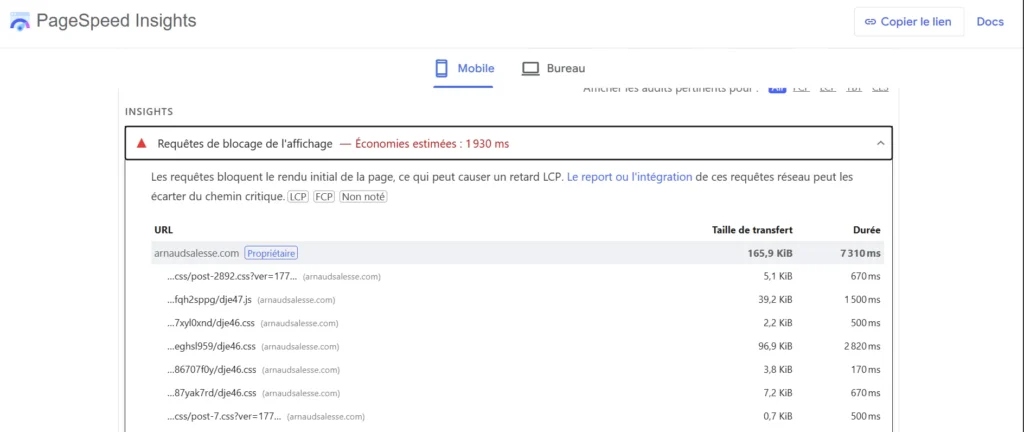Open the Docs link
The height and width of the screenshot is (432, 1024).
(990, 22)
